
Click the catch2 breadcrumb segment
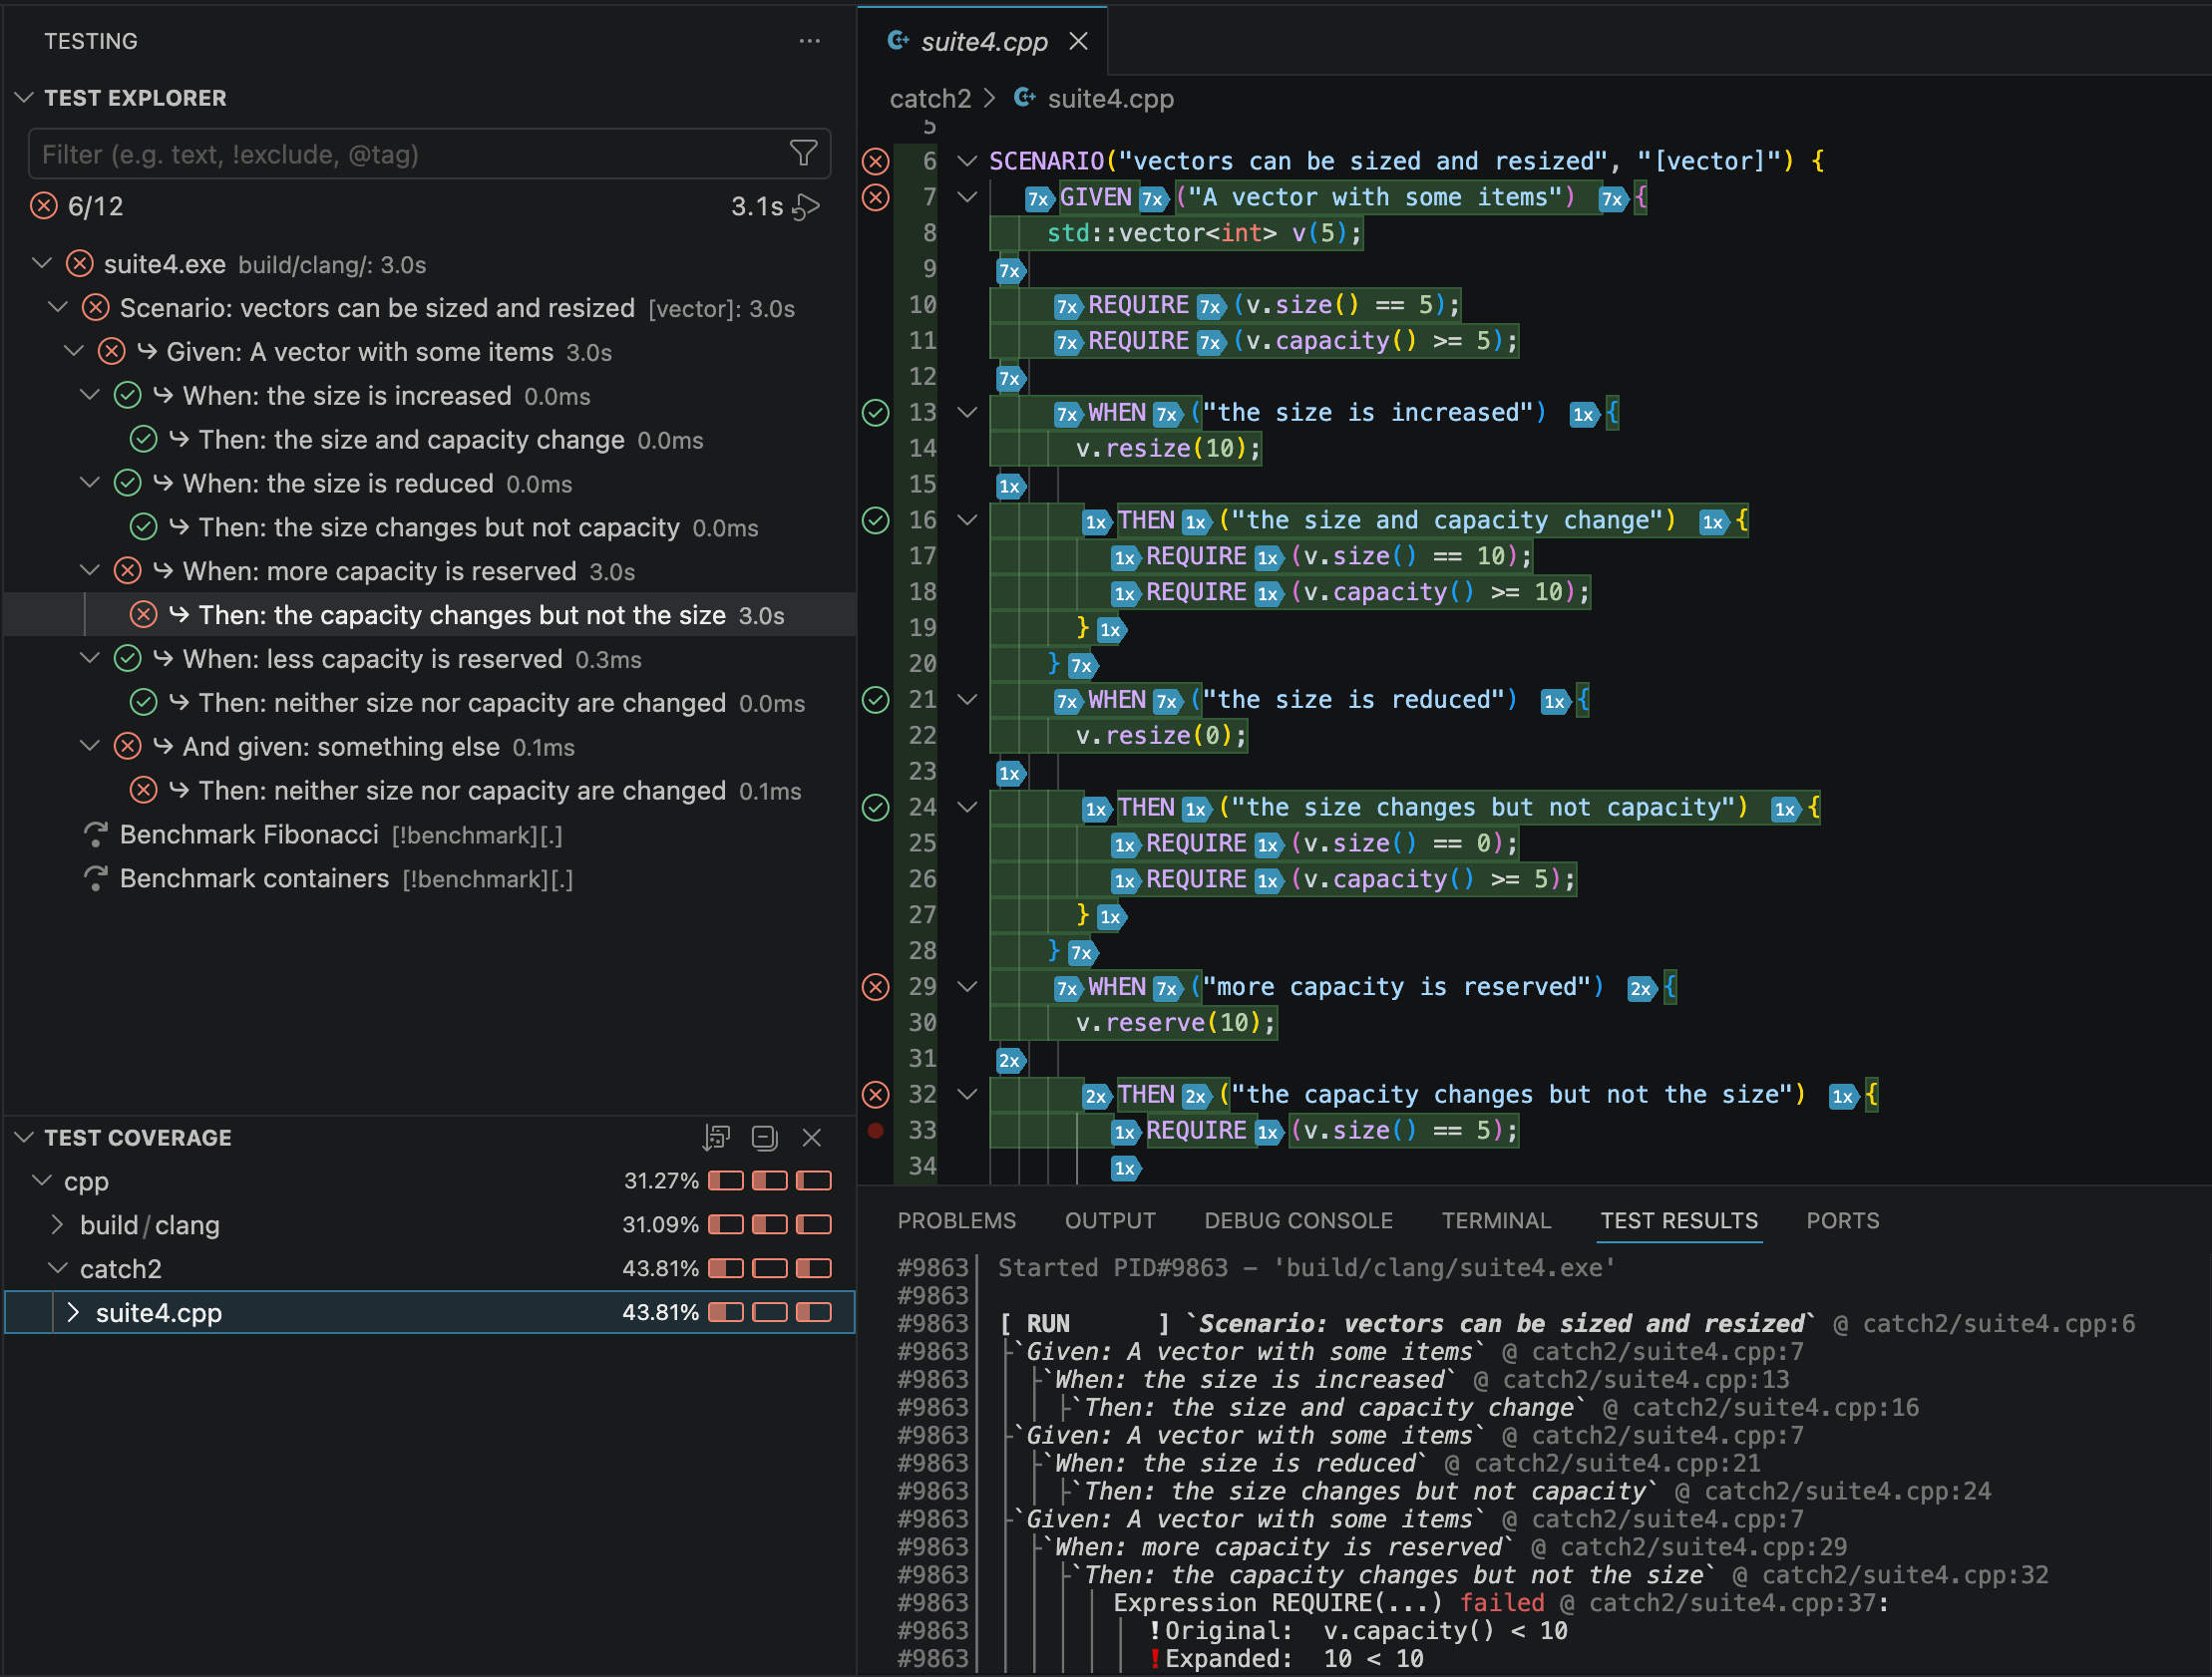pyautogui.click(x=930, y=98)
